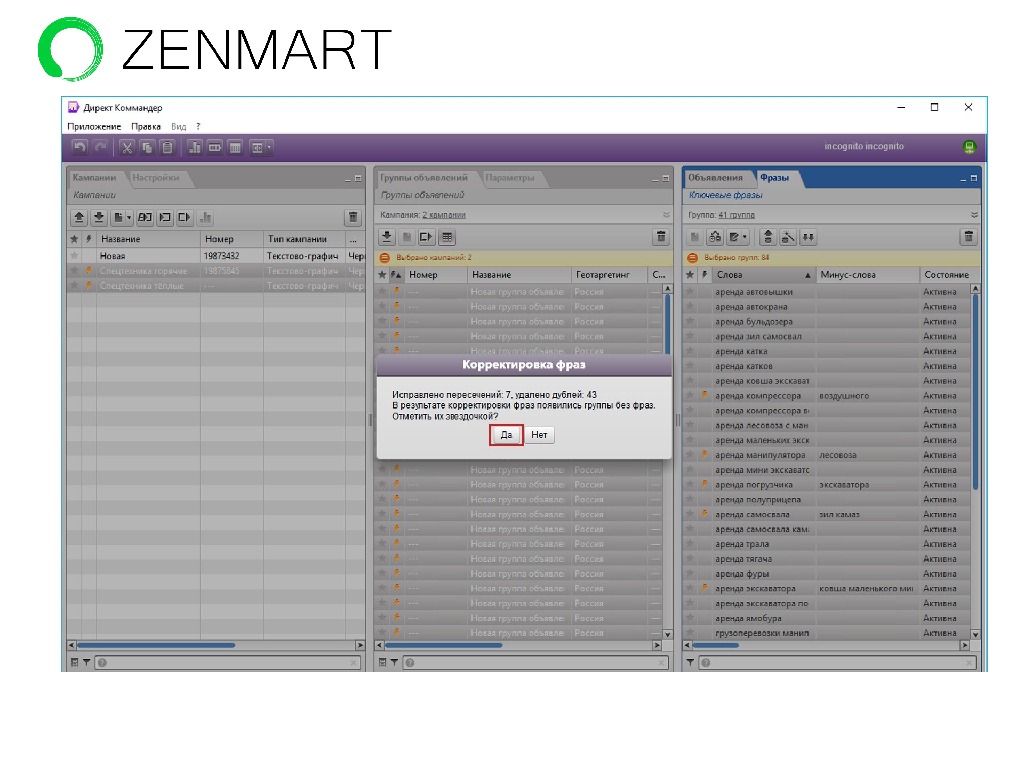Click the double down arrows icon in Phrases toolbar
The height and width of the screenshot is (768, 1024).
808,237
